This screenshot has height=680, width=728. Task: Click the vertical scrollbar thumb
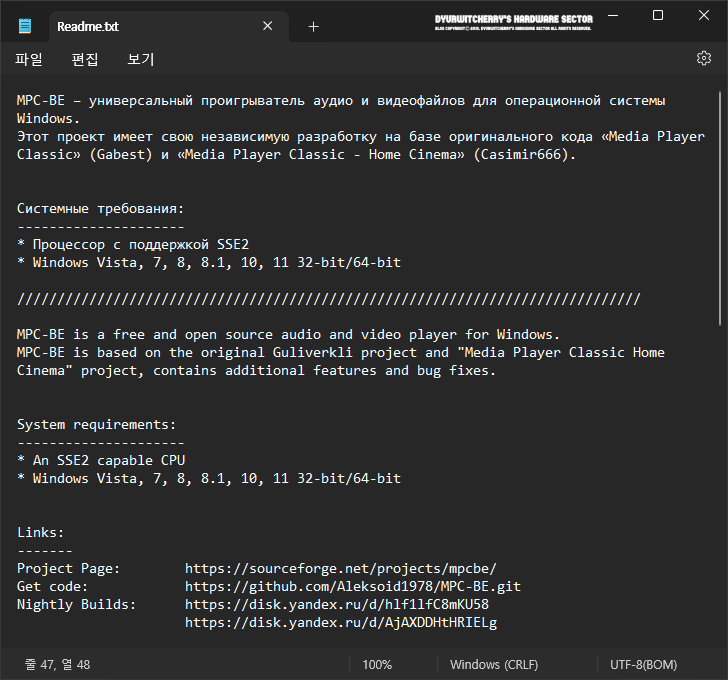point(720,208)
